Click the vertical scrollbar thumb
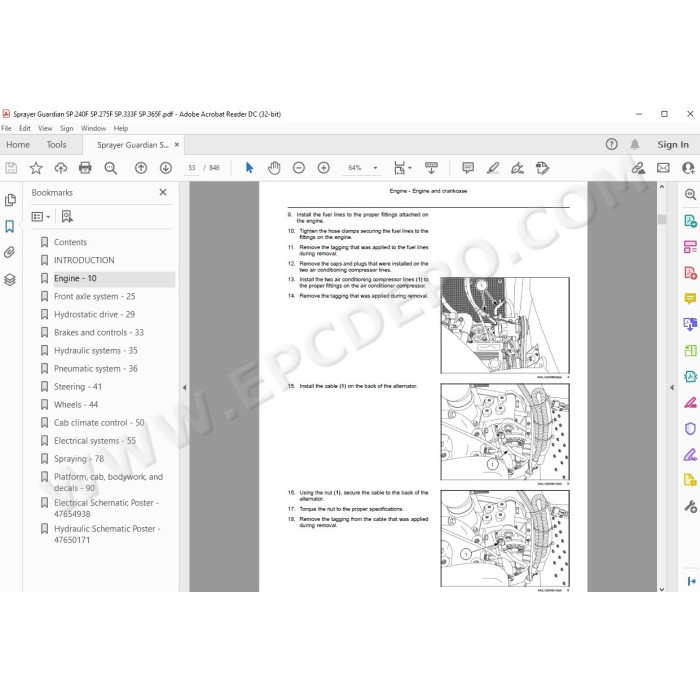Screen dimensions: 700x700 [662, 219]
